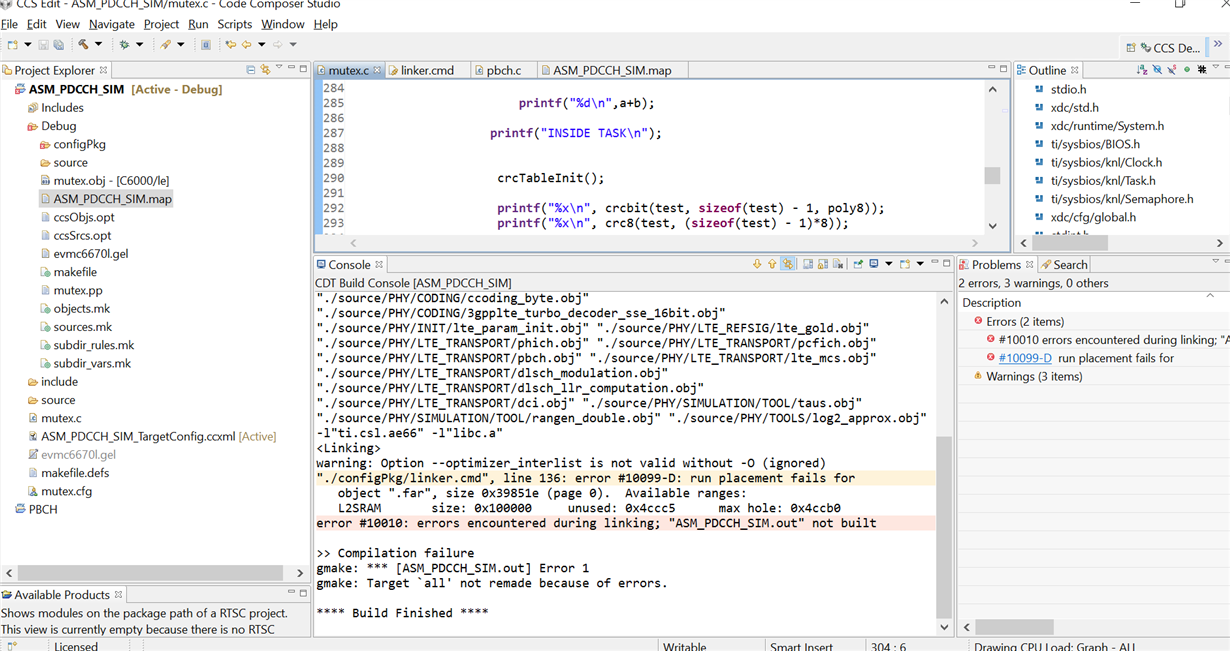Minimize the Project Explorer panel
Image resolution: width=1230 pixels, height=651 pixels.
[291, 68]
